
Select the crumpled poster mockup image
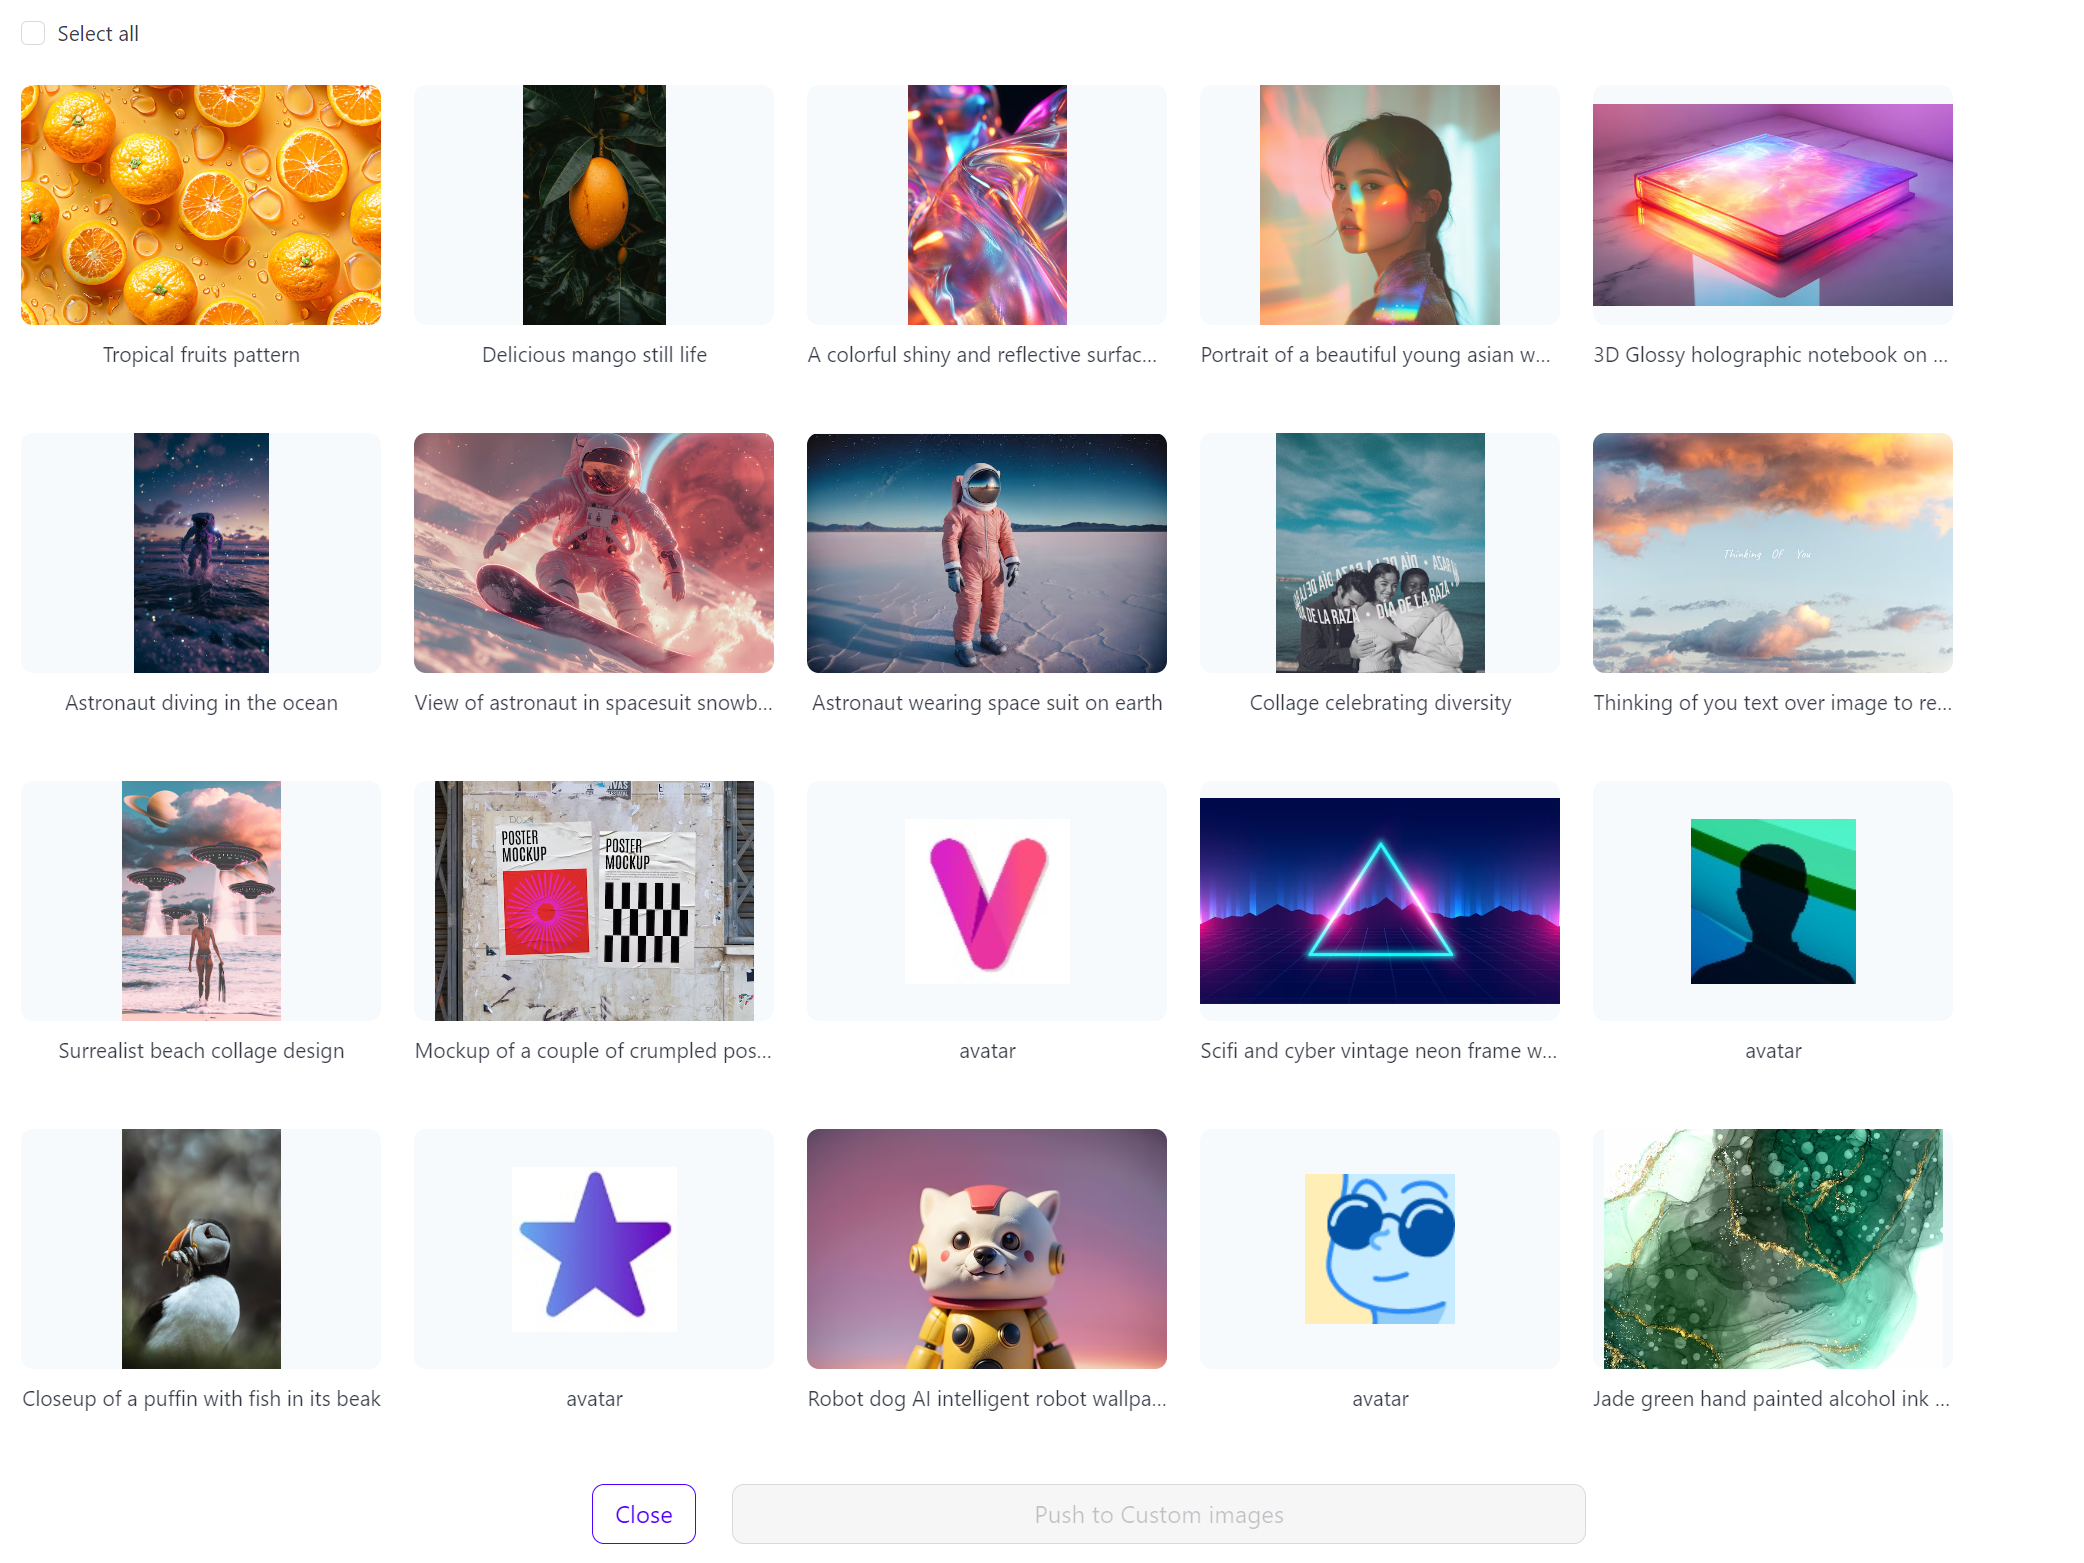[594, 901]
